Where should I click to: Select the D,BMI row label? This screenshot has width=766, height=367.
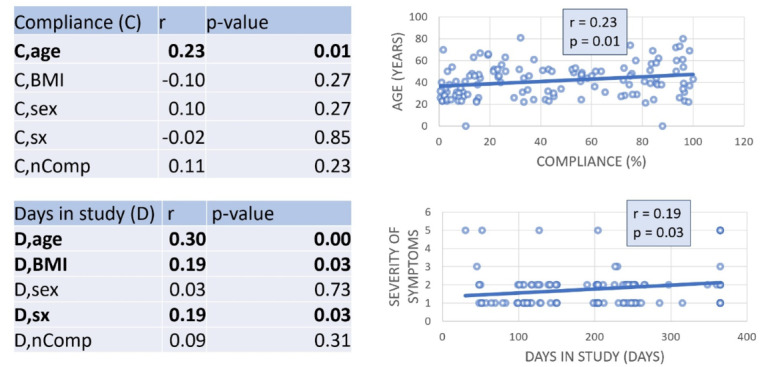[x=42, y=265]
